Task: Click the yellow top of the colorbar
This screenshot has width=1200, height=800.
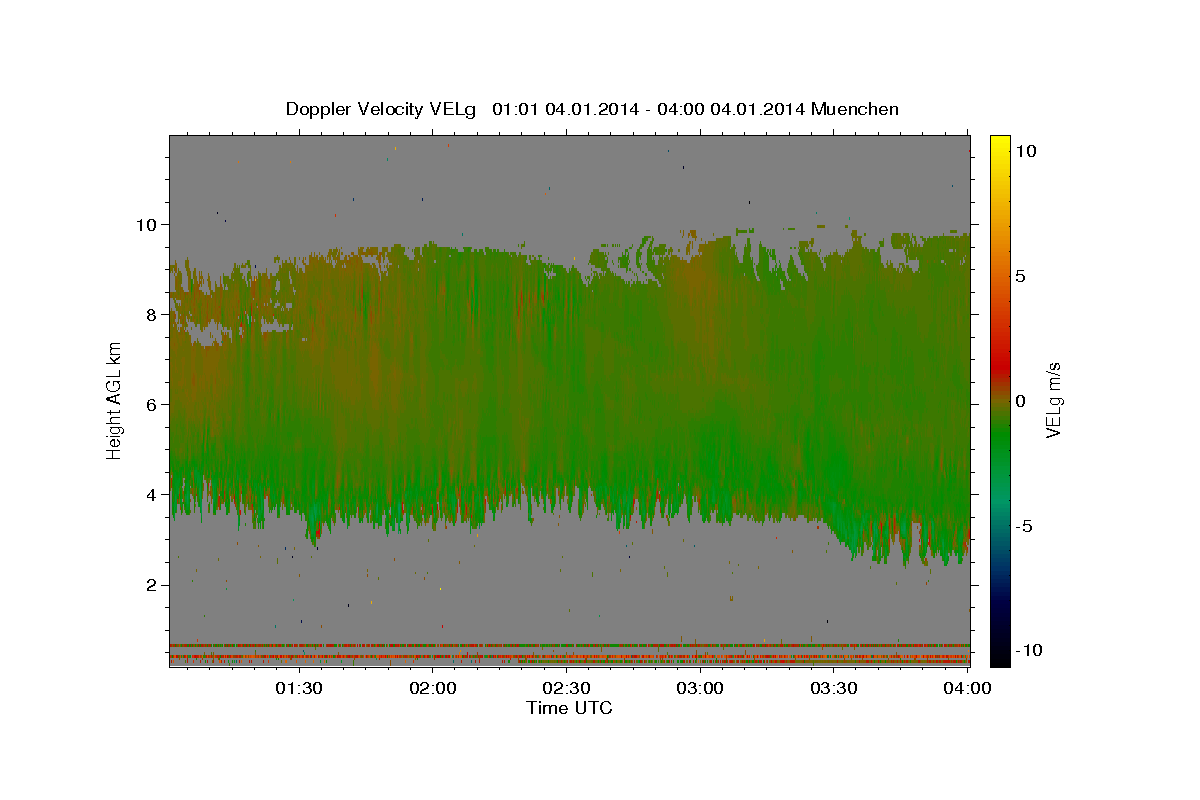Action: point(1000,143)
